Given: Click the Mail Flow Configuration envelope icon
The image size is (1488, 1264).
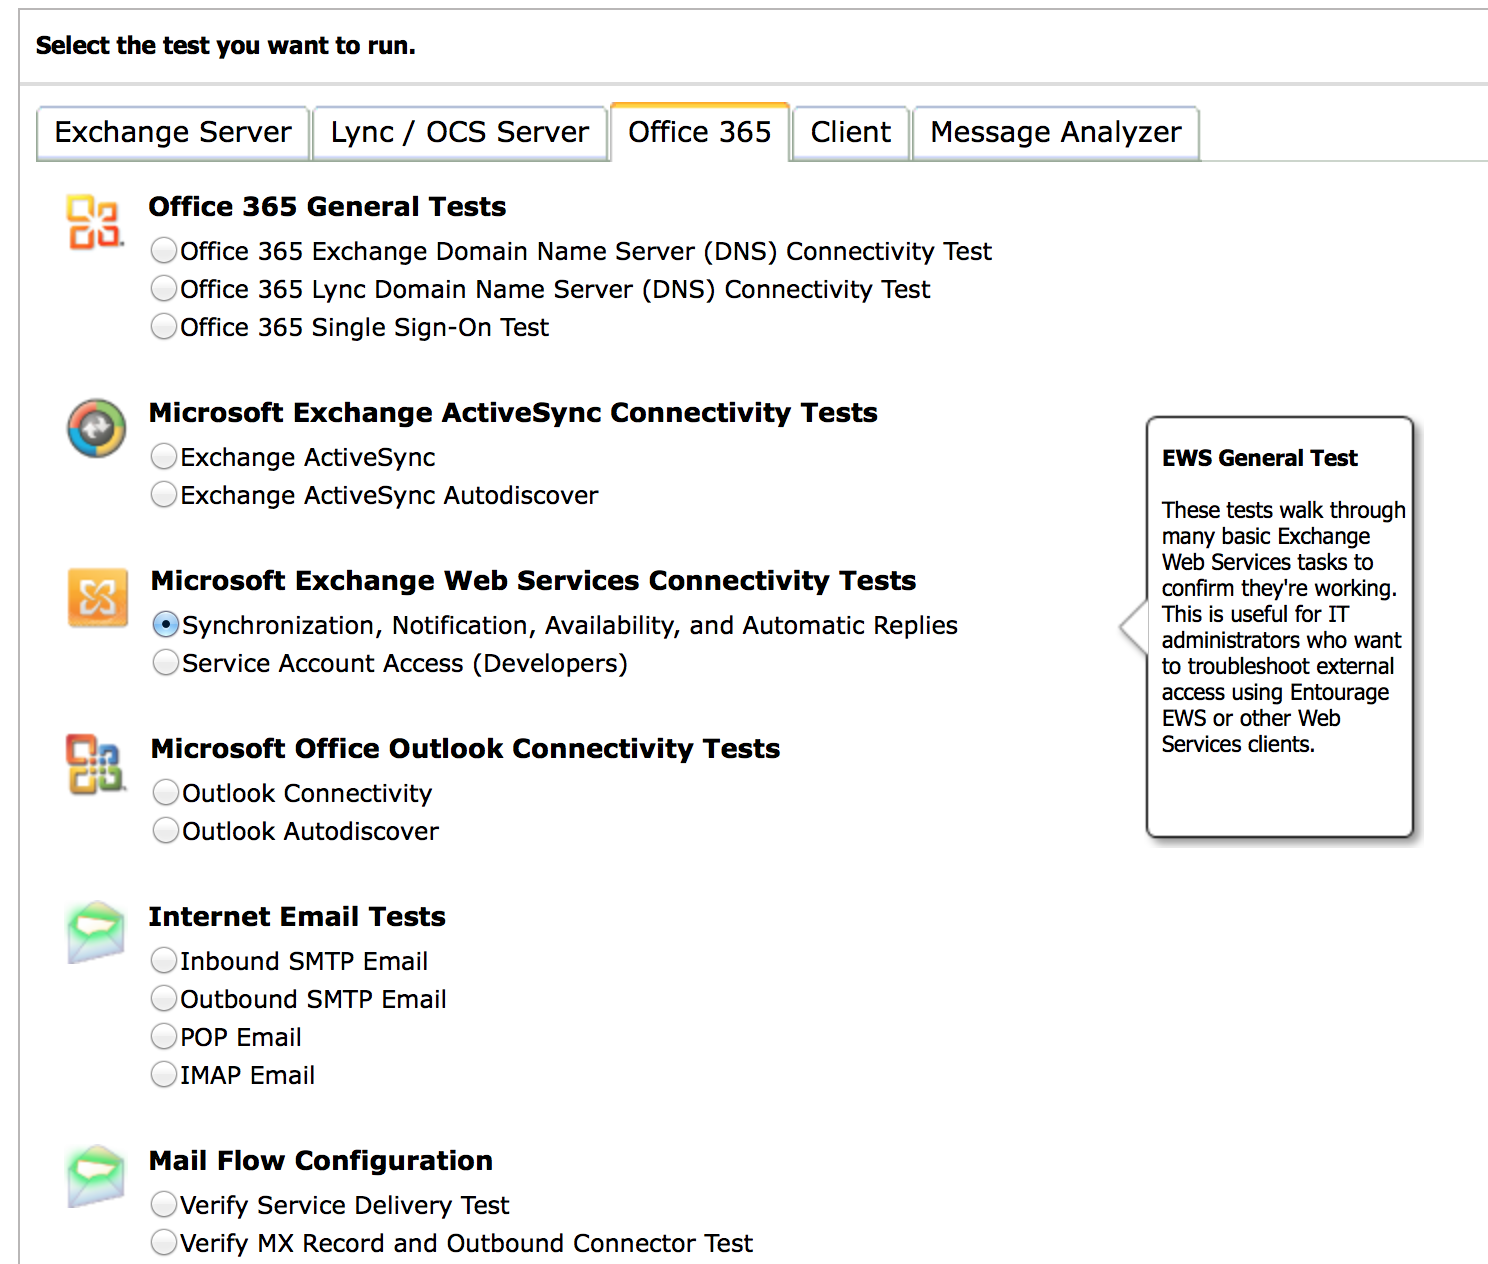Looking at the screenshot, I should [96, 1176].
